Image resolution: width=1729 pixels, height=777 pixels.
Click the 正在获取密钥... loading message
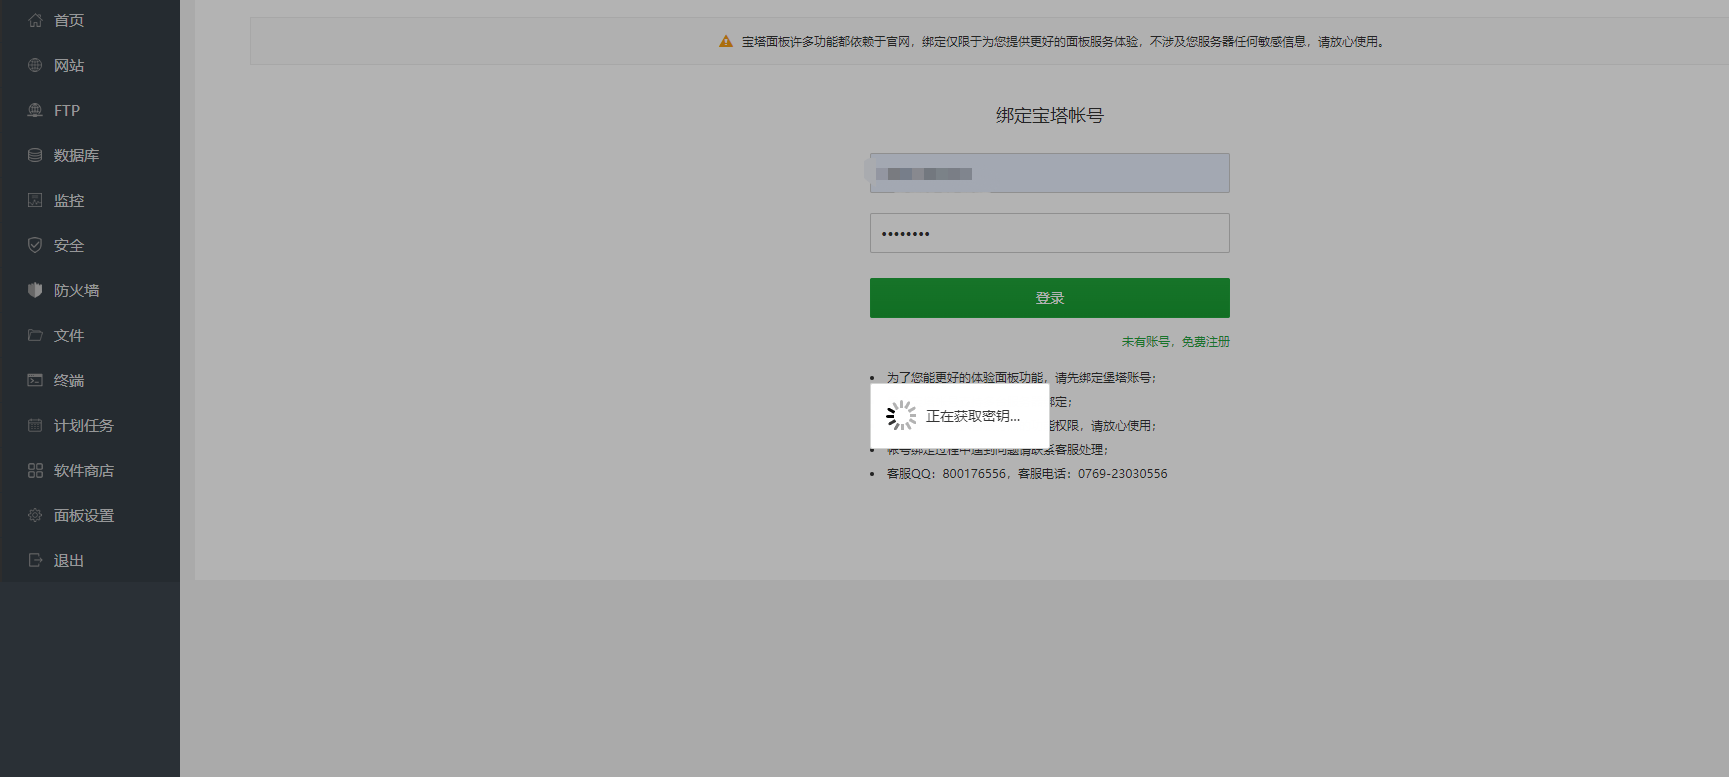pyautogui.click(x=973, y=416)
